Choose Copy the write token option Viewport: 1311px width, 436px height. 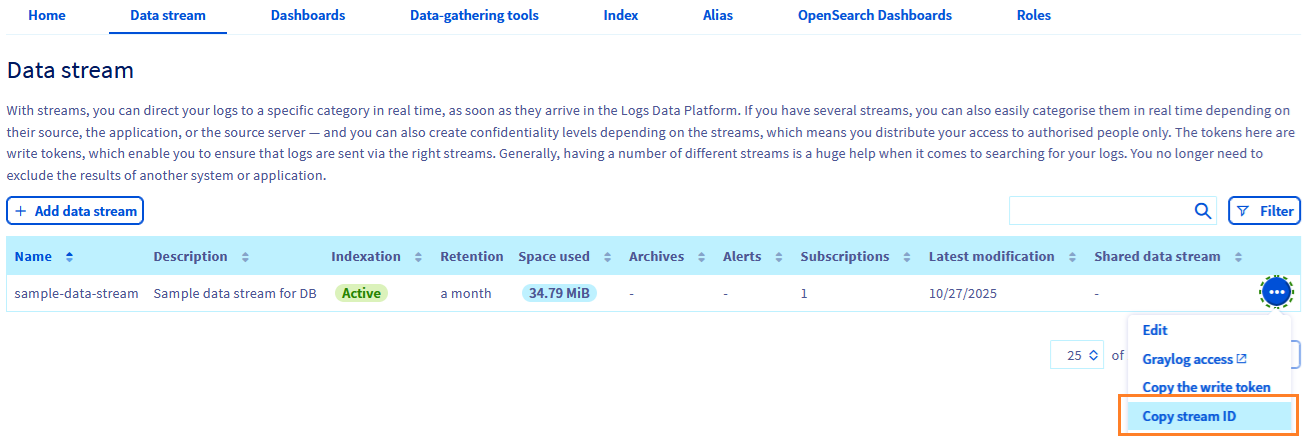(1206, 387)
